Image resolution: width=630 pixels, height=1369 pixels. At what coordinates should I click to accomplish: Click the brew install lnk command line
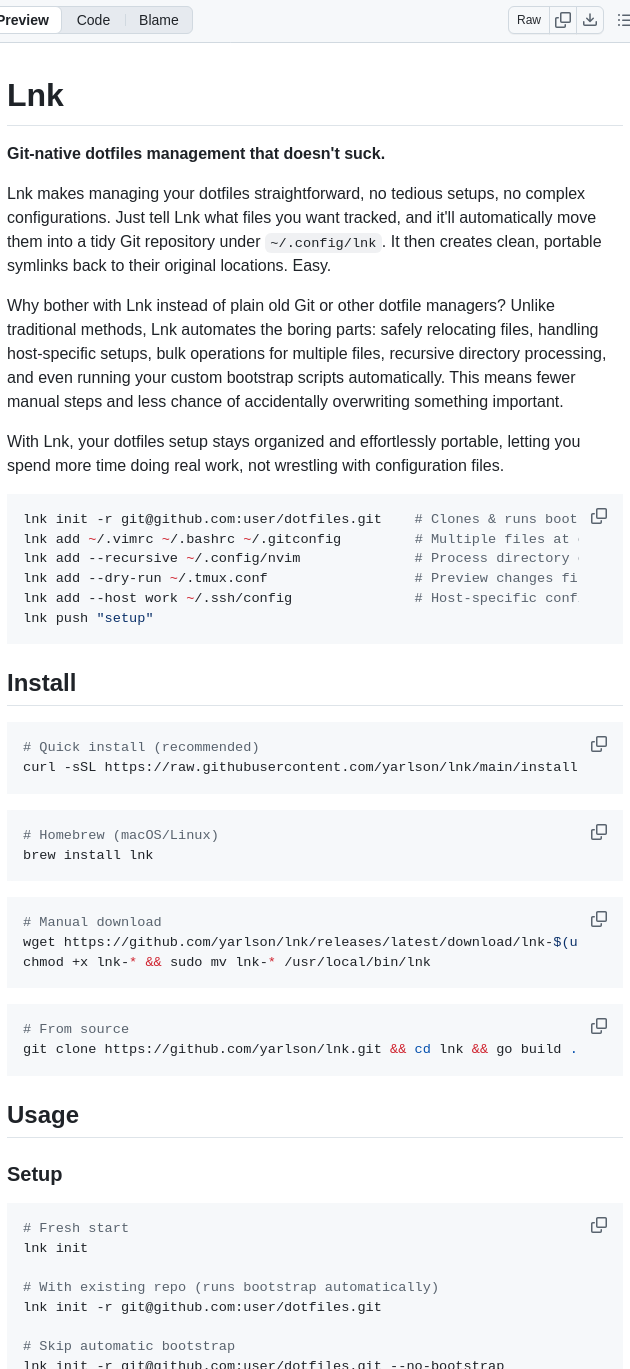[x=88, y=855]
